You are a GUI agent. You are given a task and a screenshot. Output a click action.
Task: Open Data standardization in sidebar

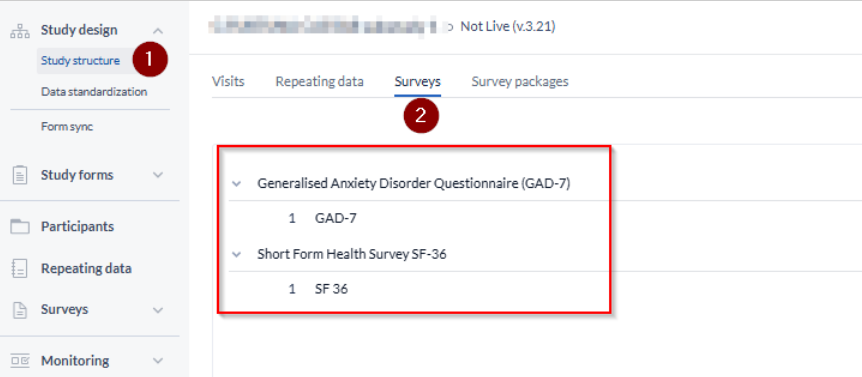(x=94, y=92)
